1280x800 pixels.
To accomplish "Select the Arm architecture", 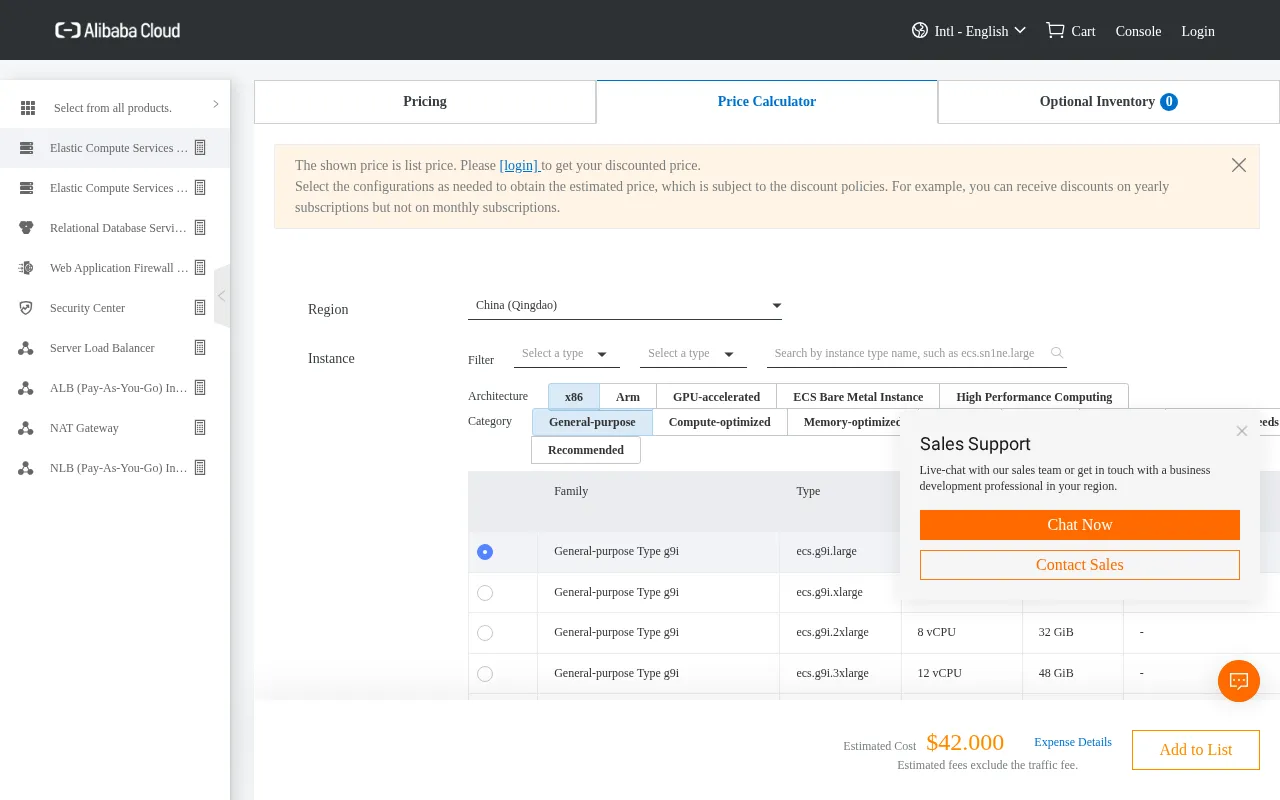I will coord(628,397).
